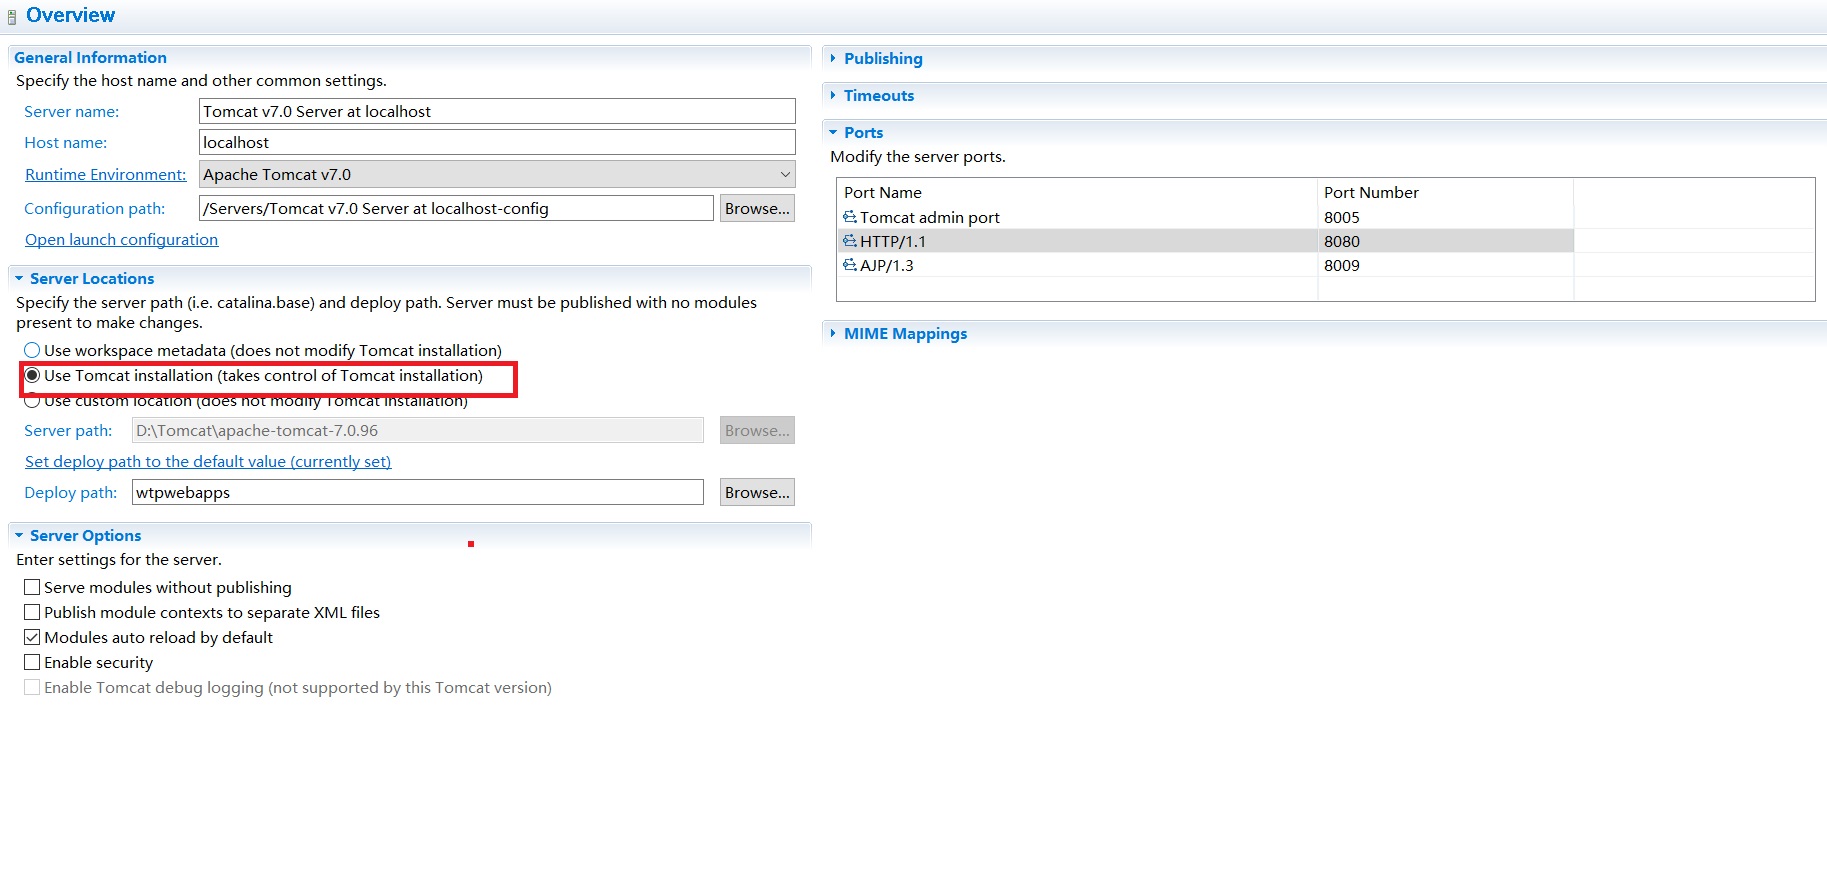
Task: Select the AJP/1.3 port name
Action: (x=887, y=265)
